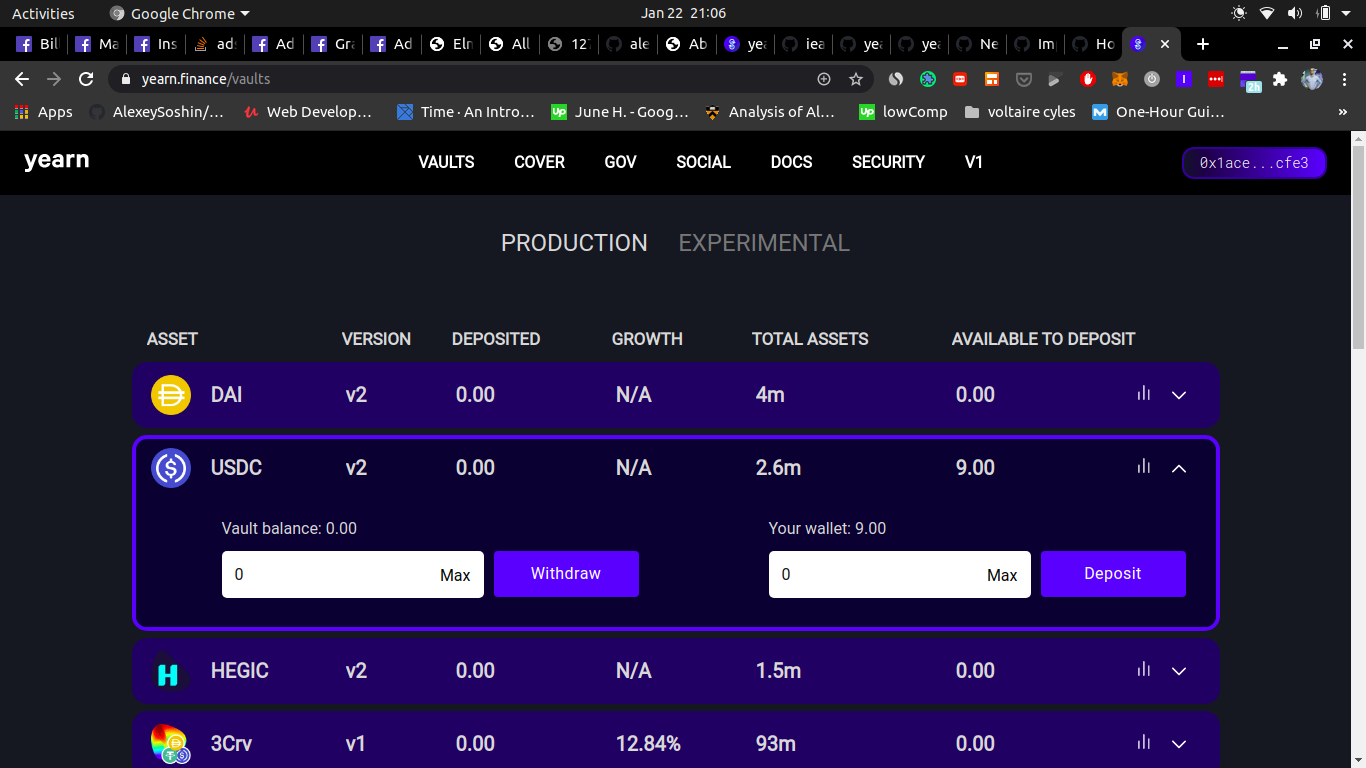Click the 3Crv token logo
The image size is (1366, 768).
171,744
